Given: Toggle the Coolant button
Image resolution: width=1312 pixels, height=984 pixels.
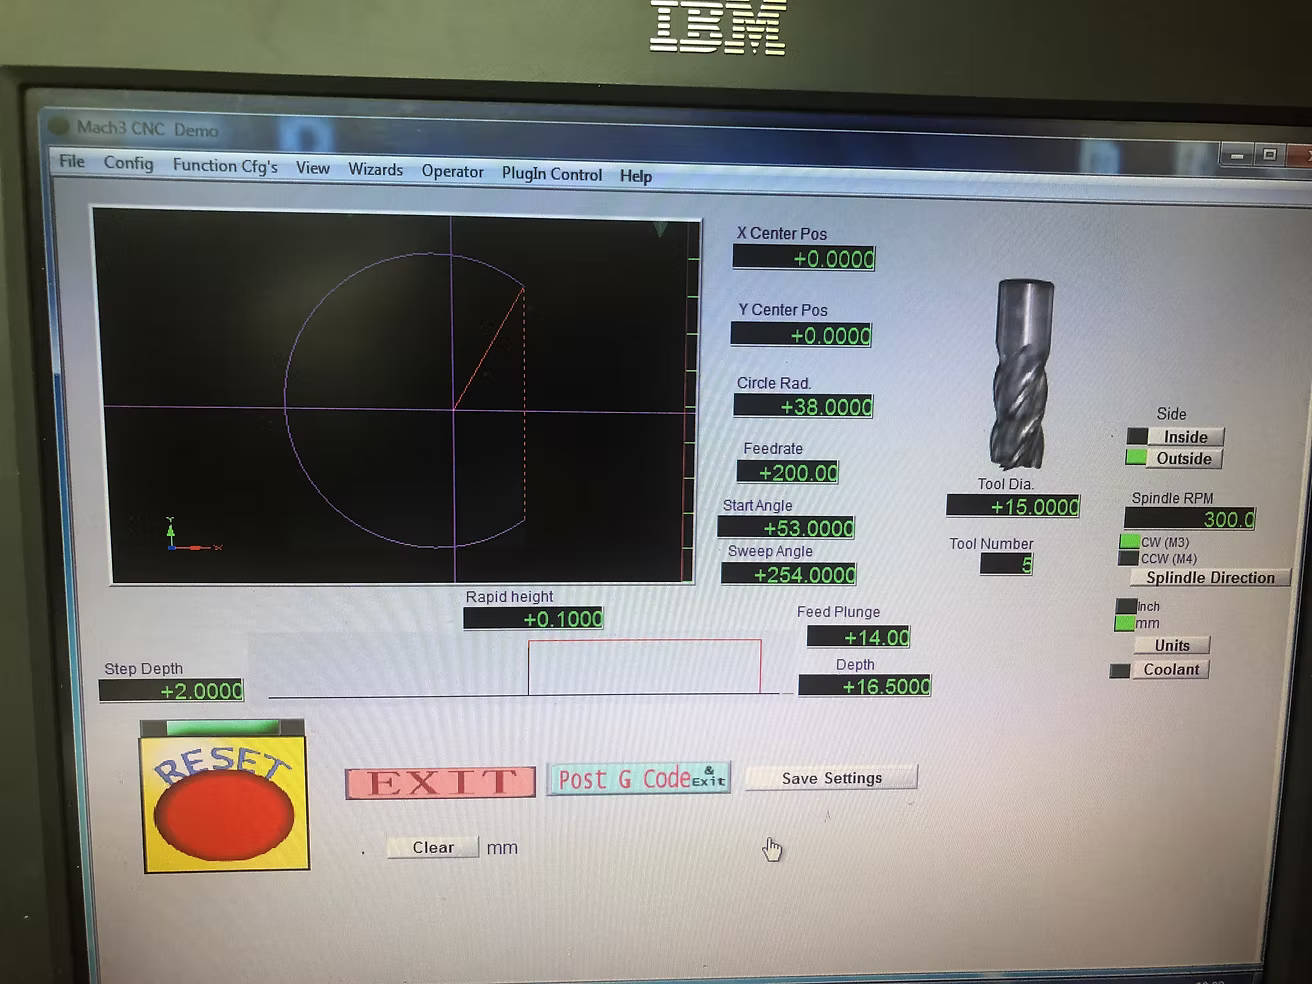Looking at the screenshot, I should (1171, 670).
